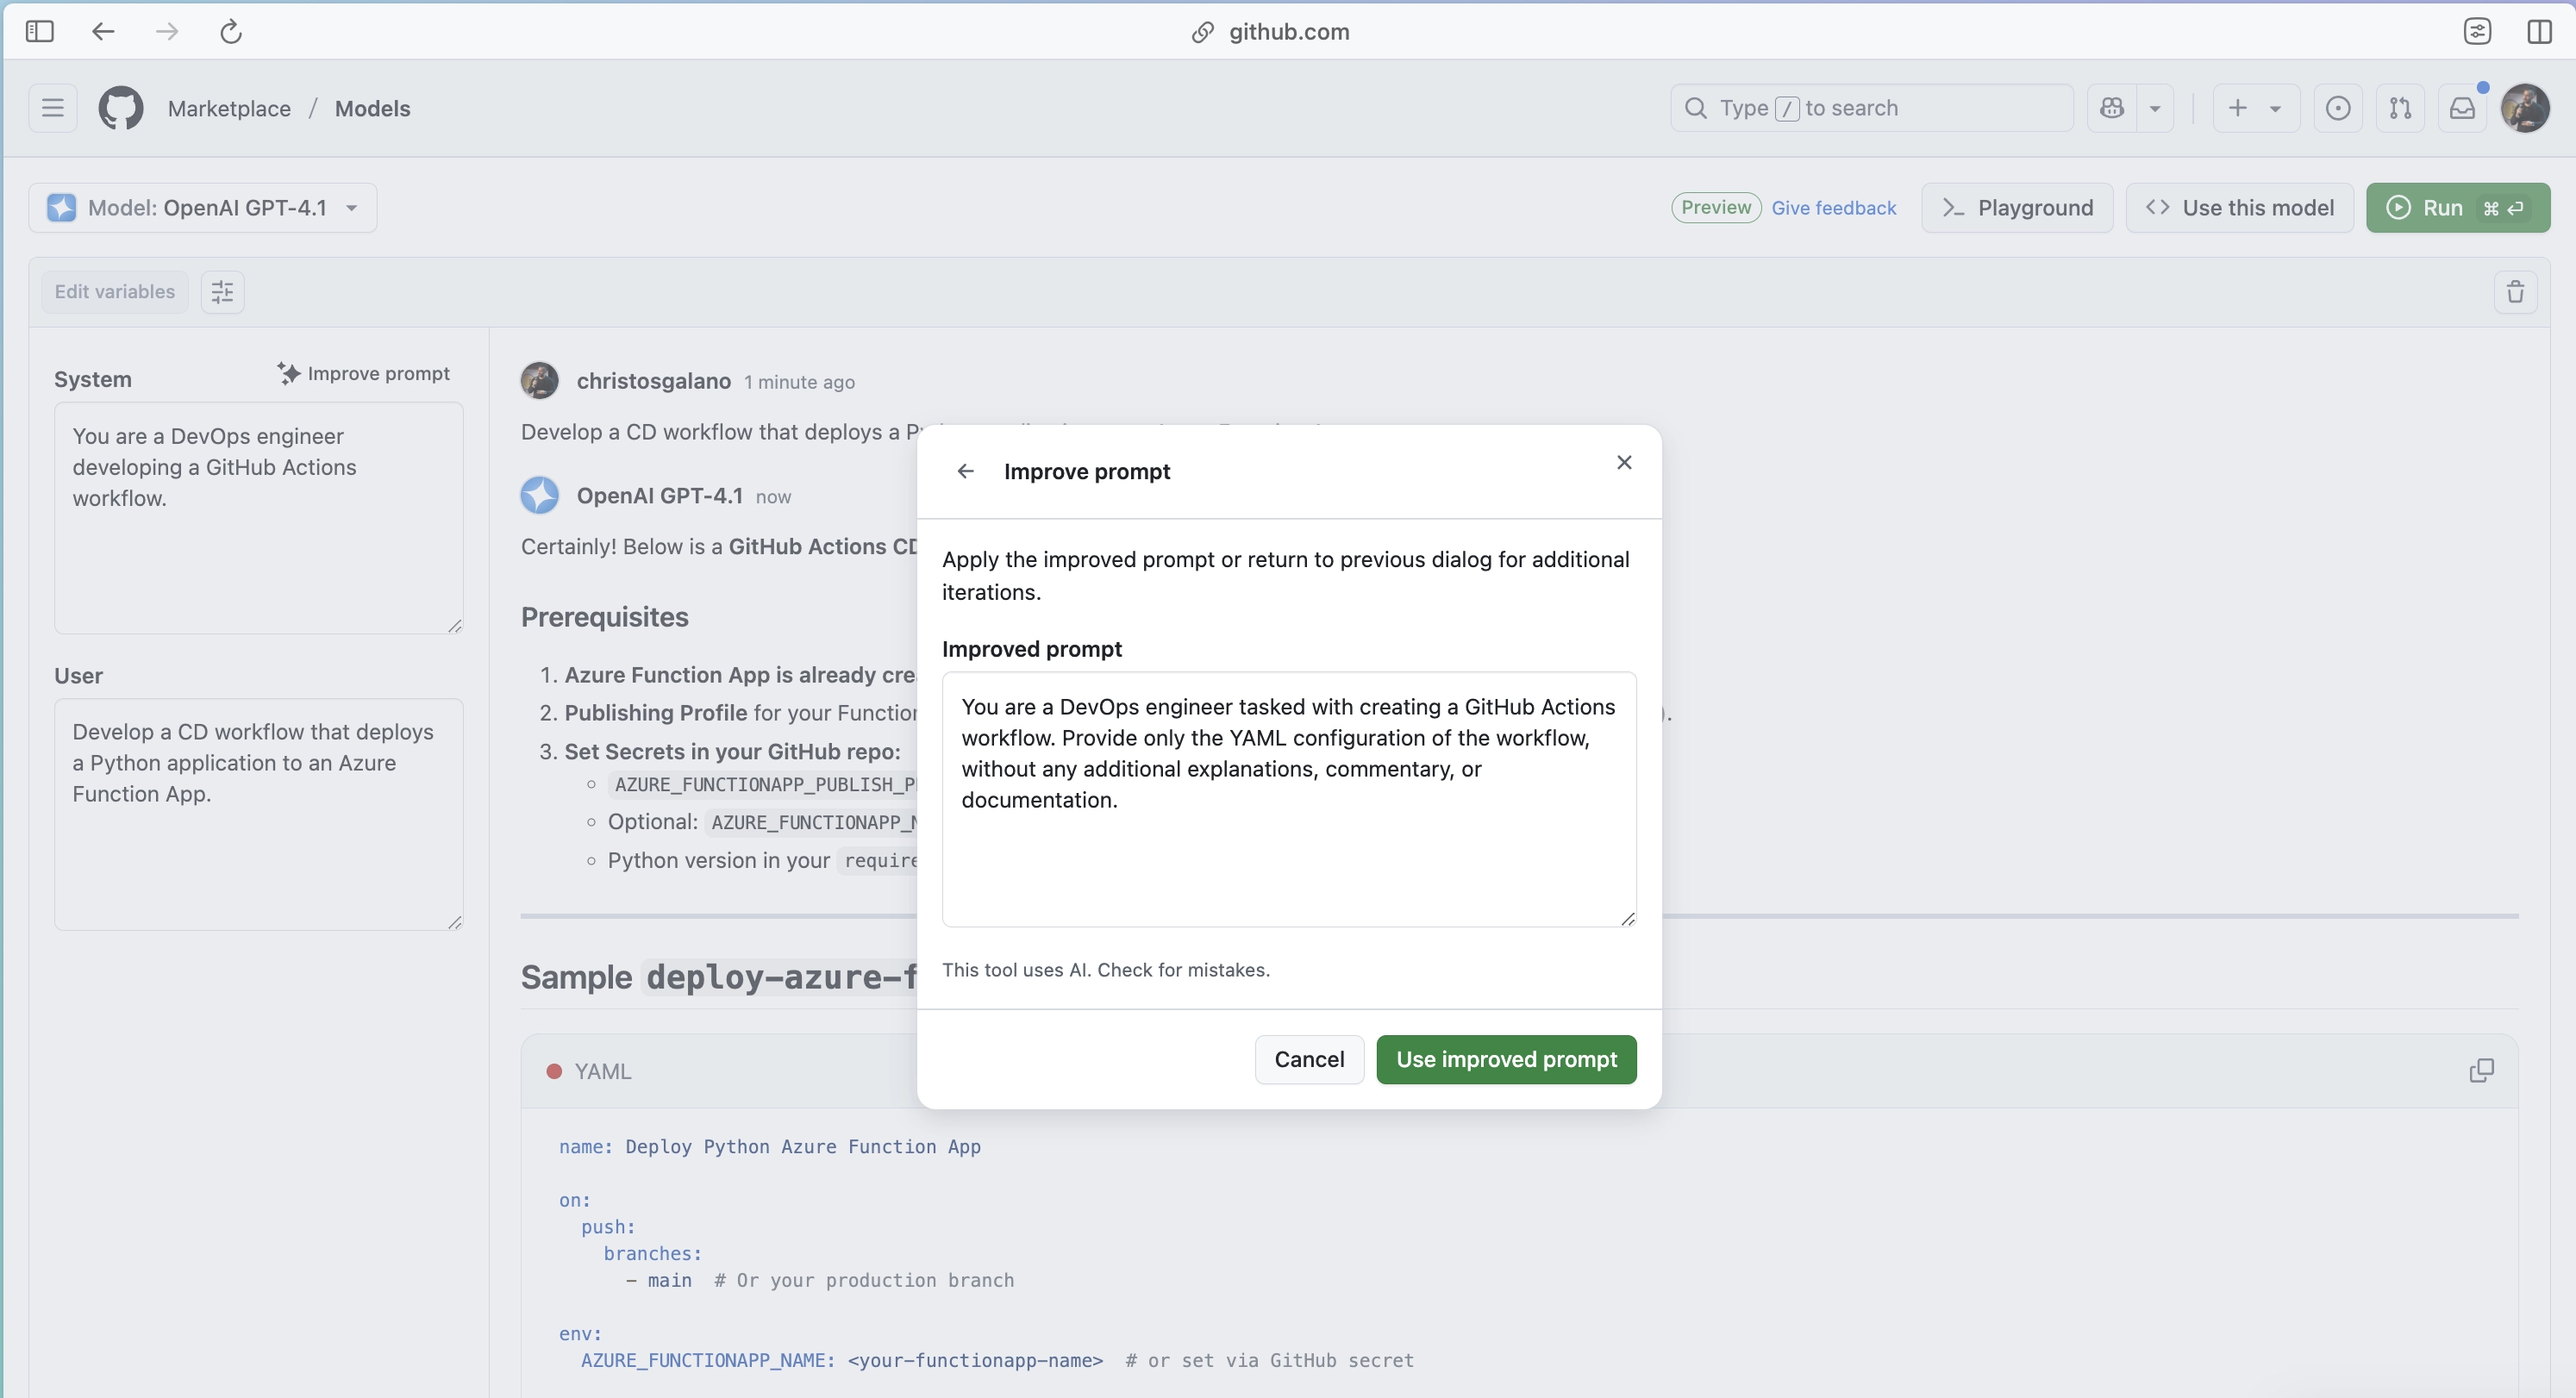Select the Preview badge
This screenshot has width=2576, height=1398.
click(x=1716, y=208)
